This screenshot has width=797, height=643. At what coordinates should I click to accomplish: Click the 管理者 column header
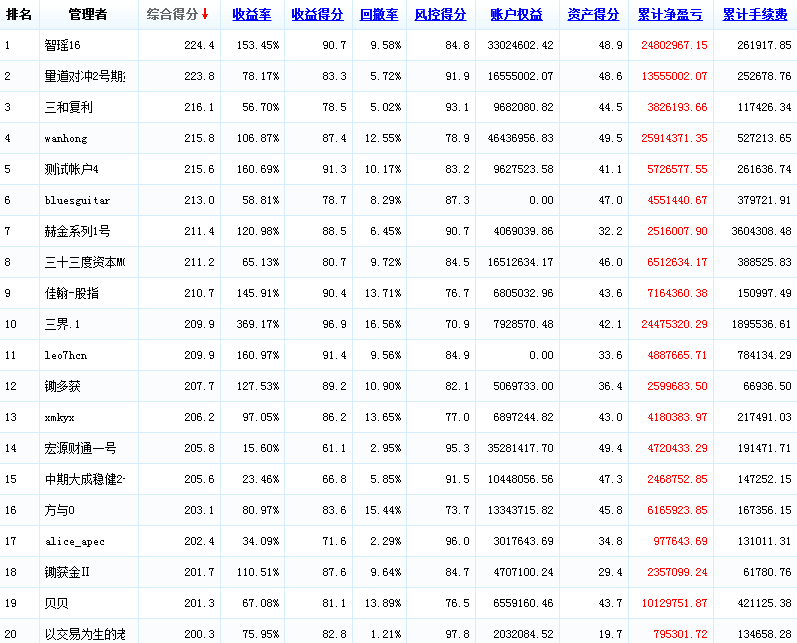coord(88,15)
